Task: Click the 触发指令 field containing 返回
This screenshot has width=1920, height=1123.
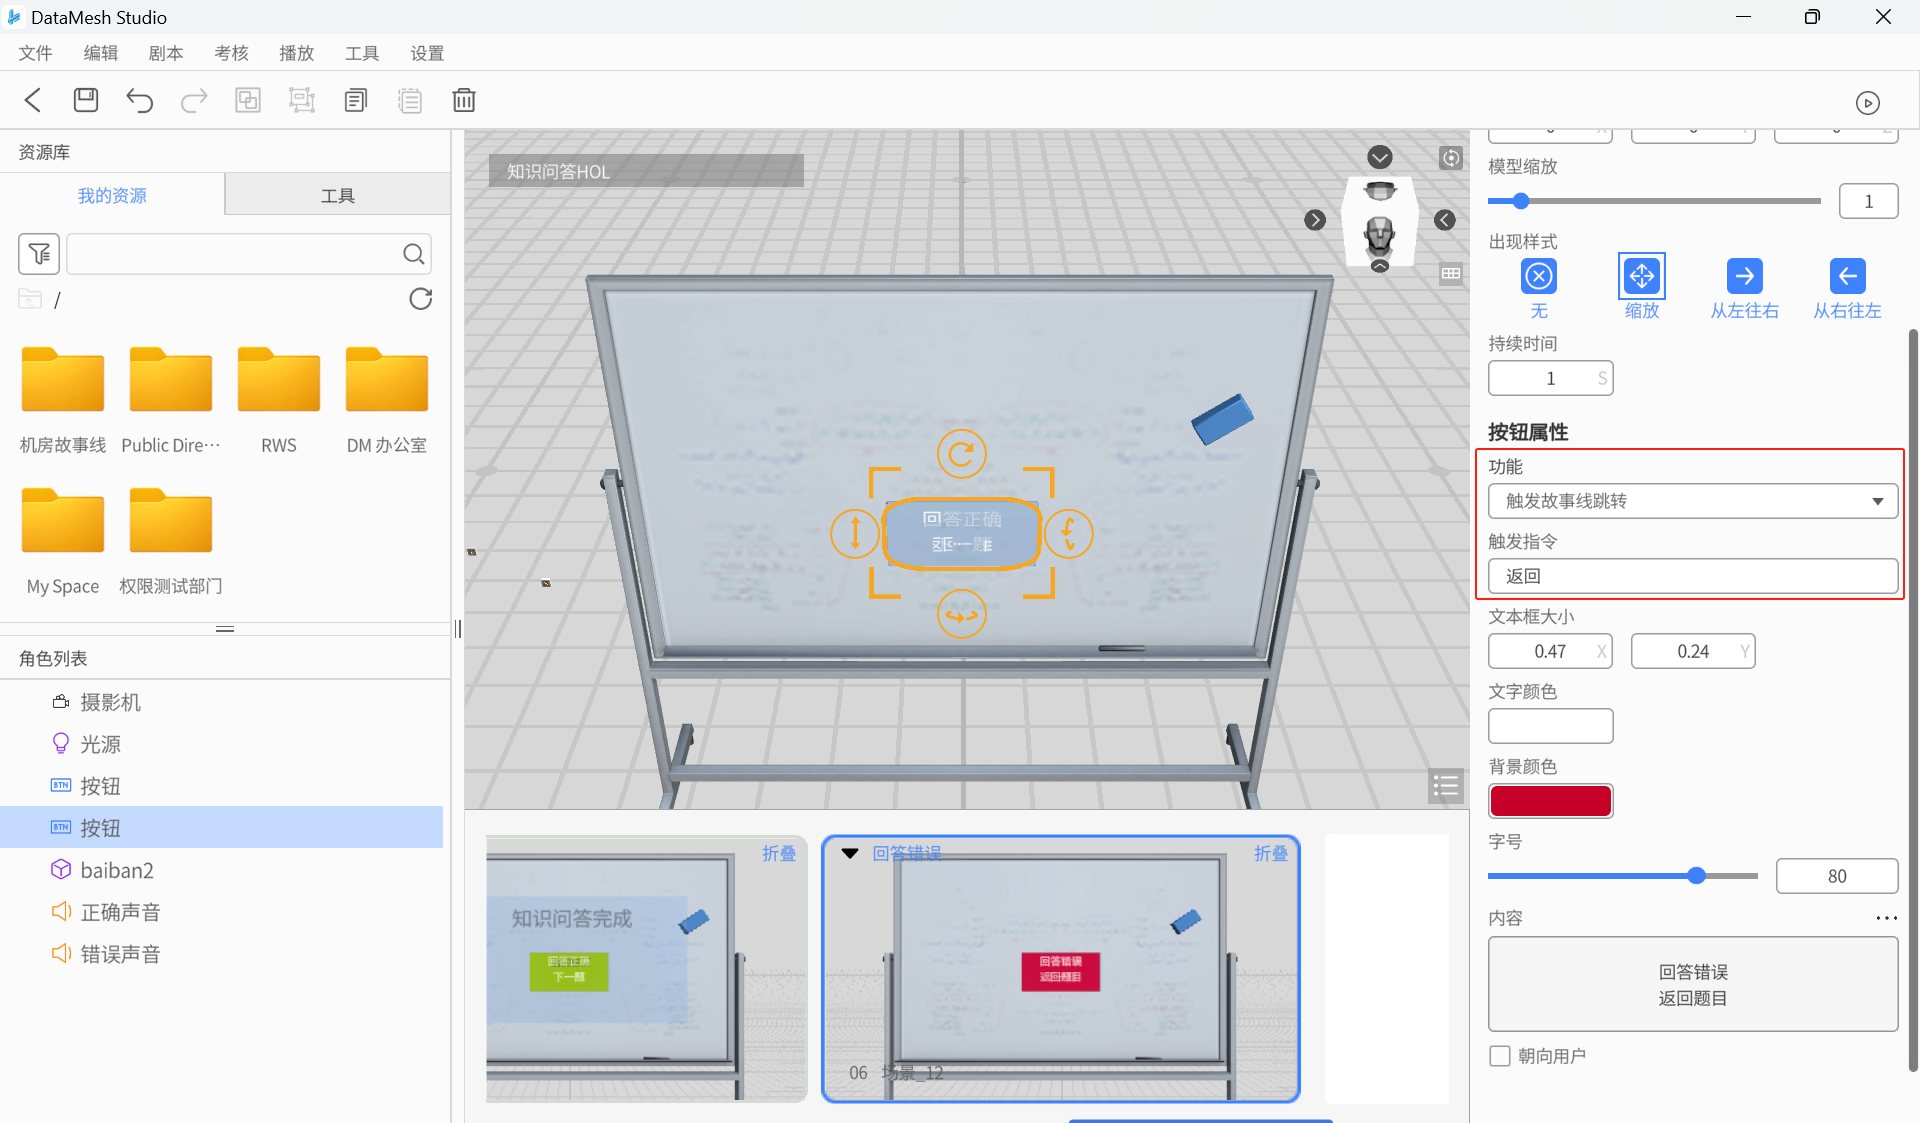Action: (1693, 576)
